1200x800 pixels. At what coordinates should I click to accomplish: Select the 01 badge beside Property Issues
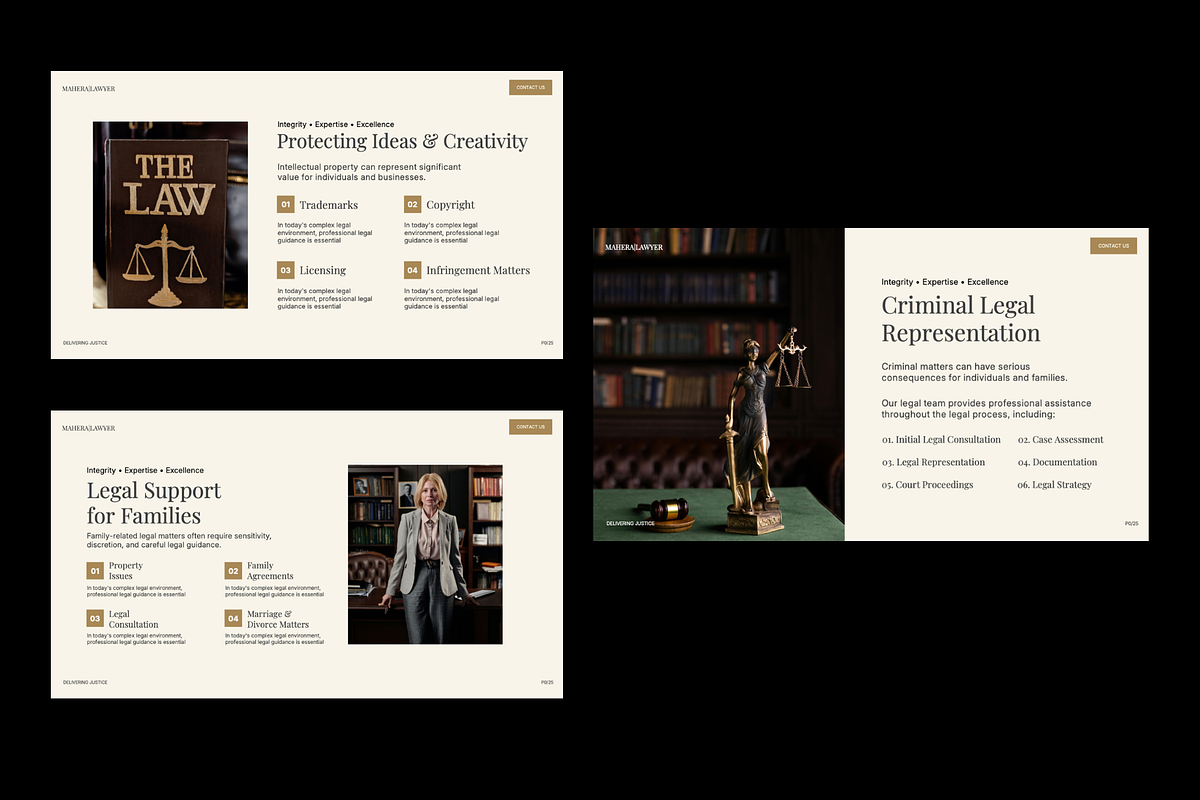pyautogui.click(x=95, y=571)
